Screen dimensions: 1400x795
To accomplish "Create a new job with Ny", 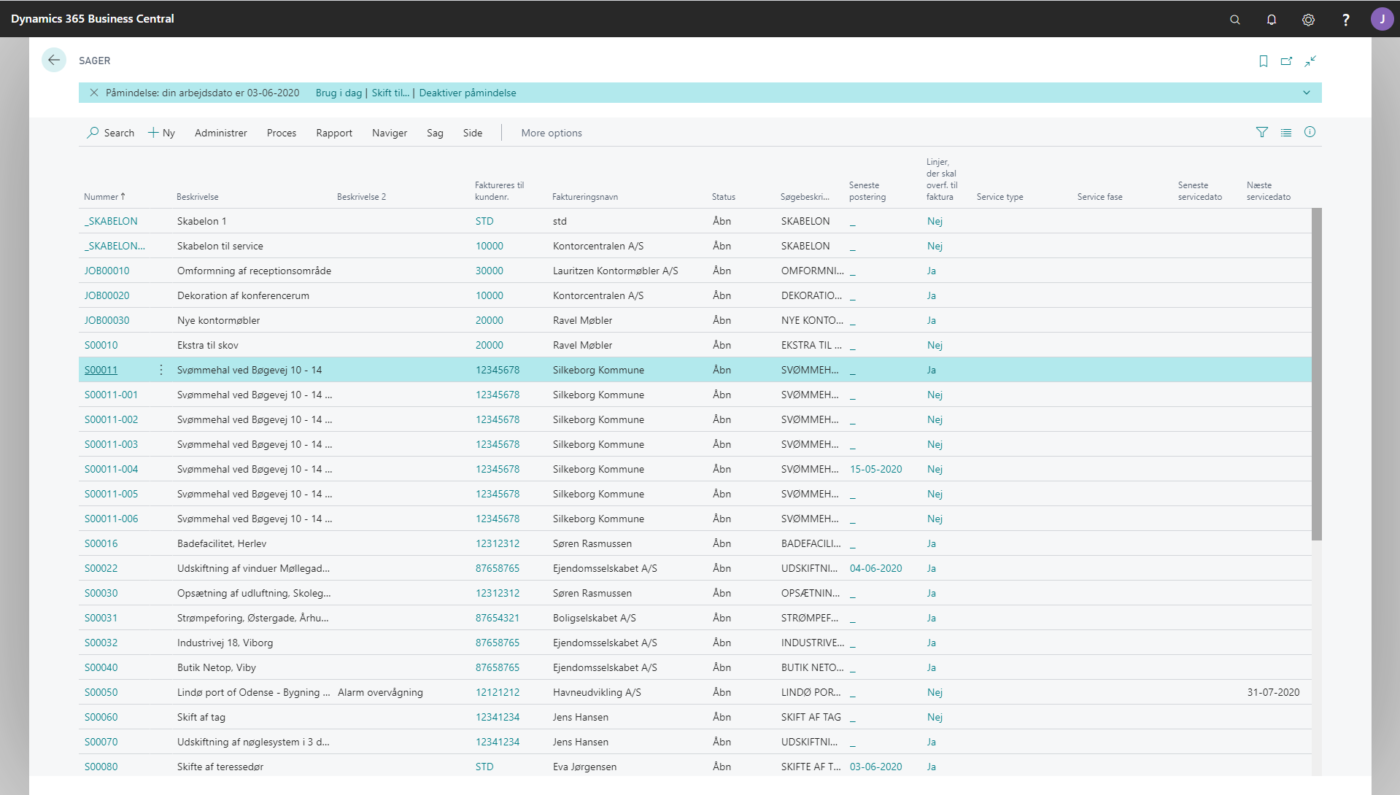I will coord(161,133).
